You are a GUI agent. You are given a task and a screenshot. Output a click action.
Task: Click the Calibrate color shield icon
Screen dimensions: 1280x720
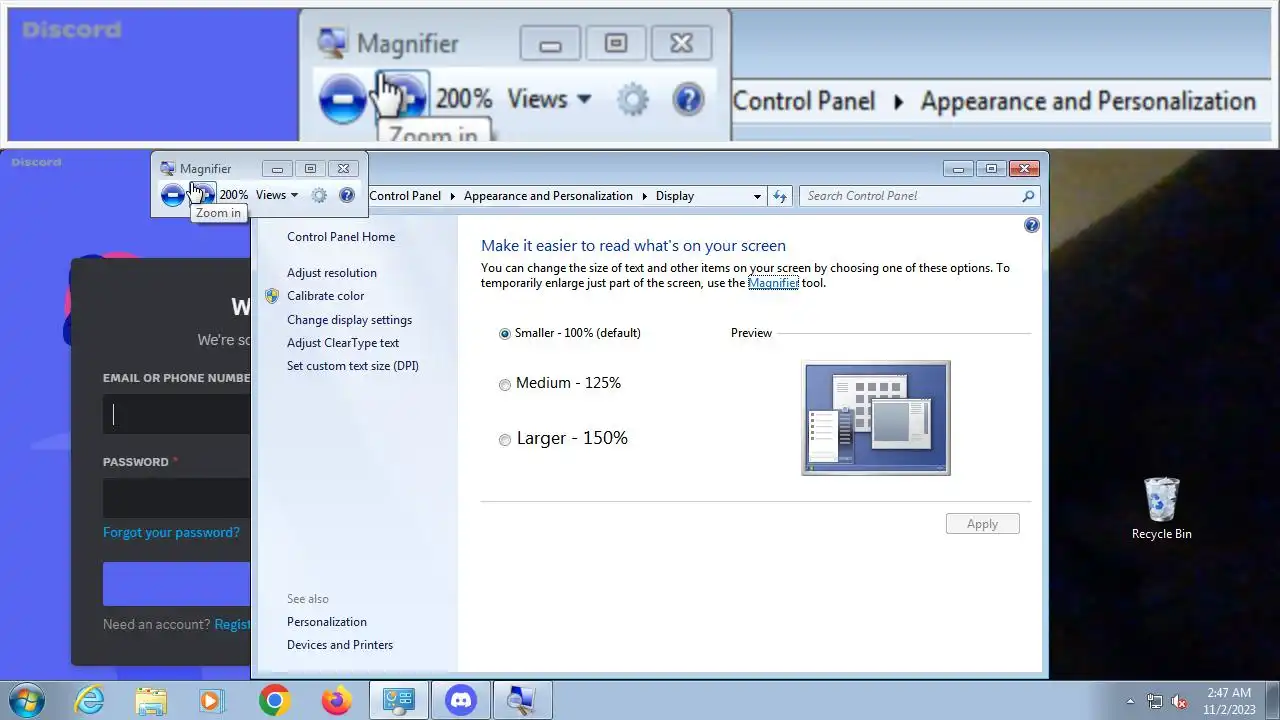click(272, 296)
